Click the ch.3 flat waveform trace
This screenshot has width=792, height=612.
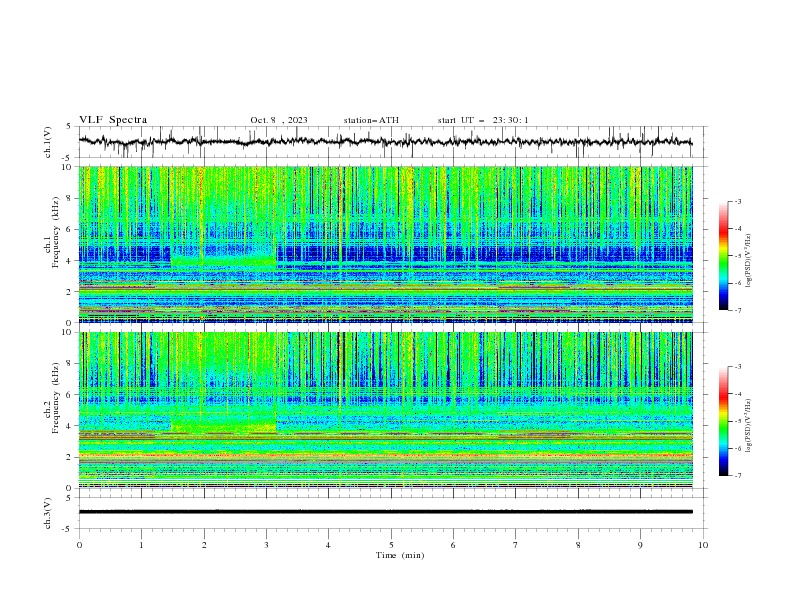[386, 512]
